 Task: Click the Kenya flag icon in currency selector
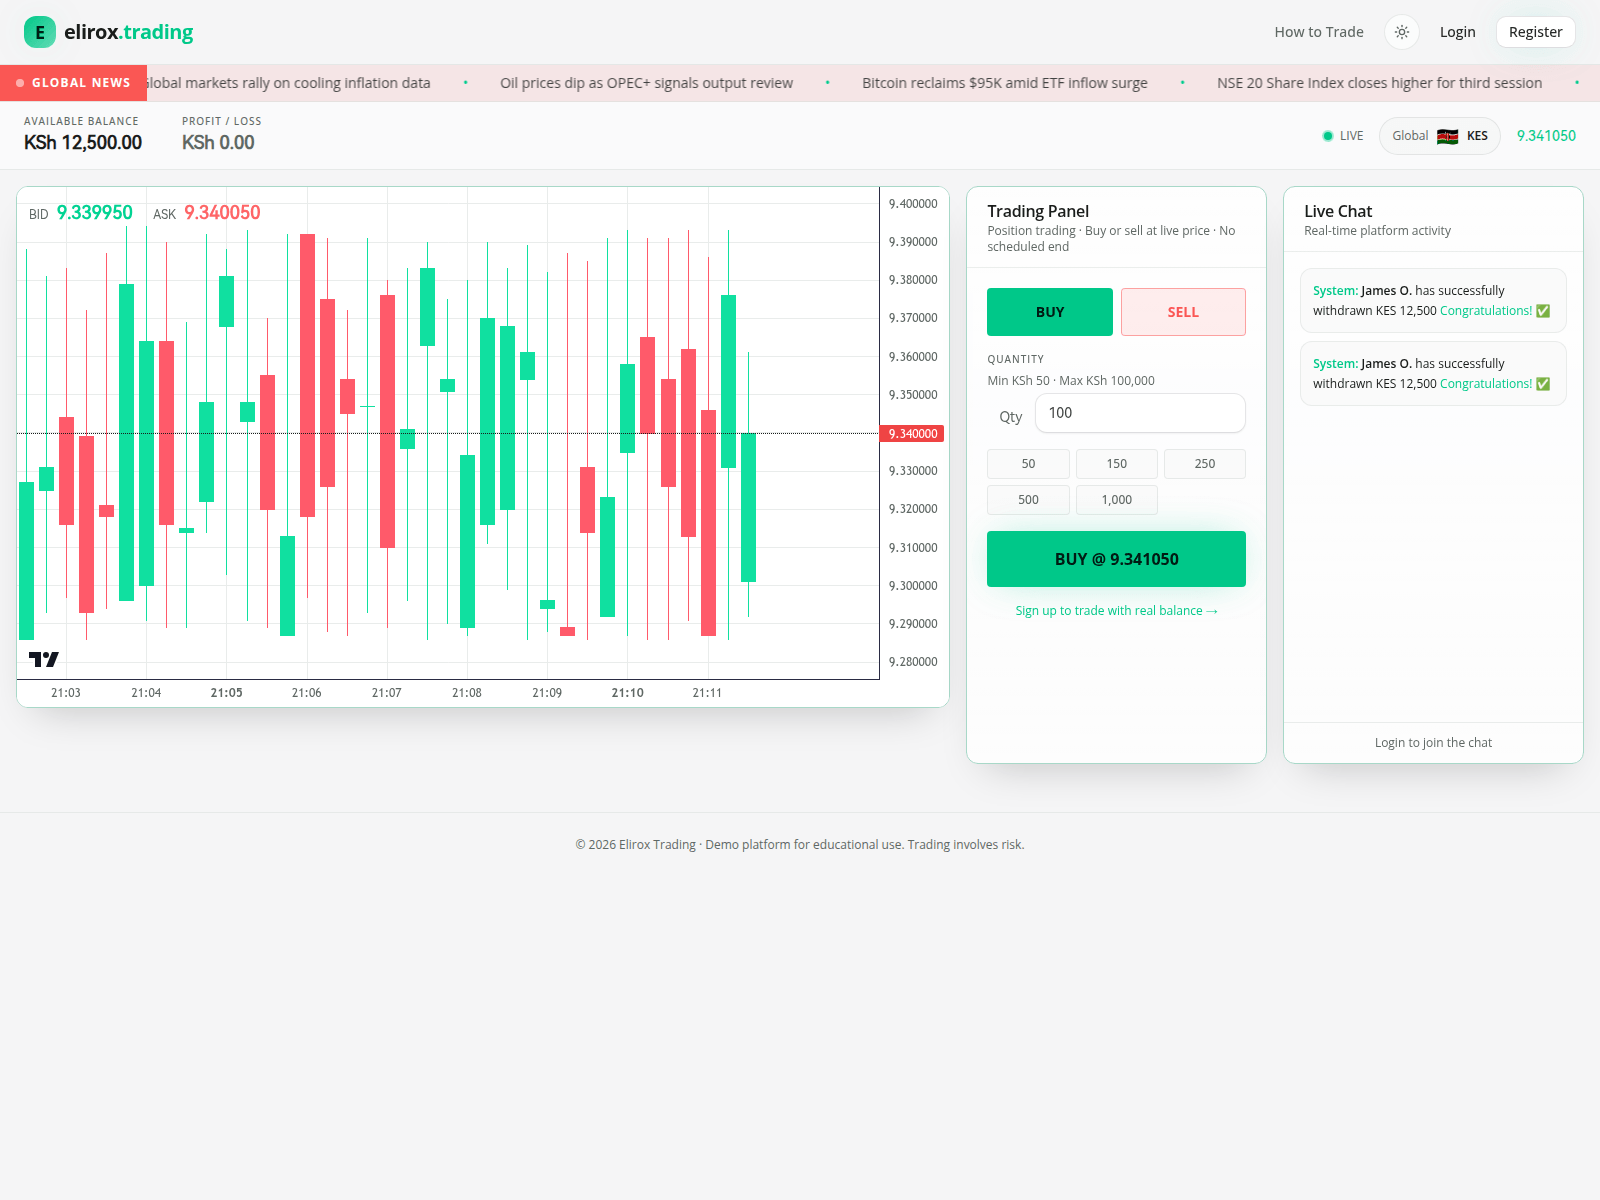click(x=1447, y=136)
